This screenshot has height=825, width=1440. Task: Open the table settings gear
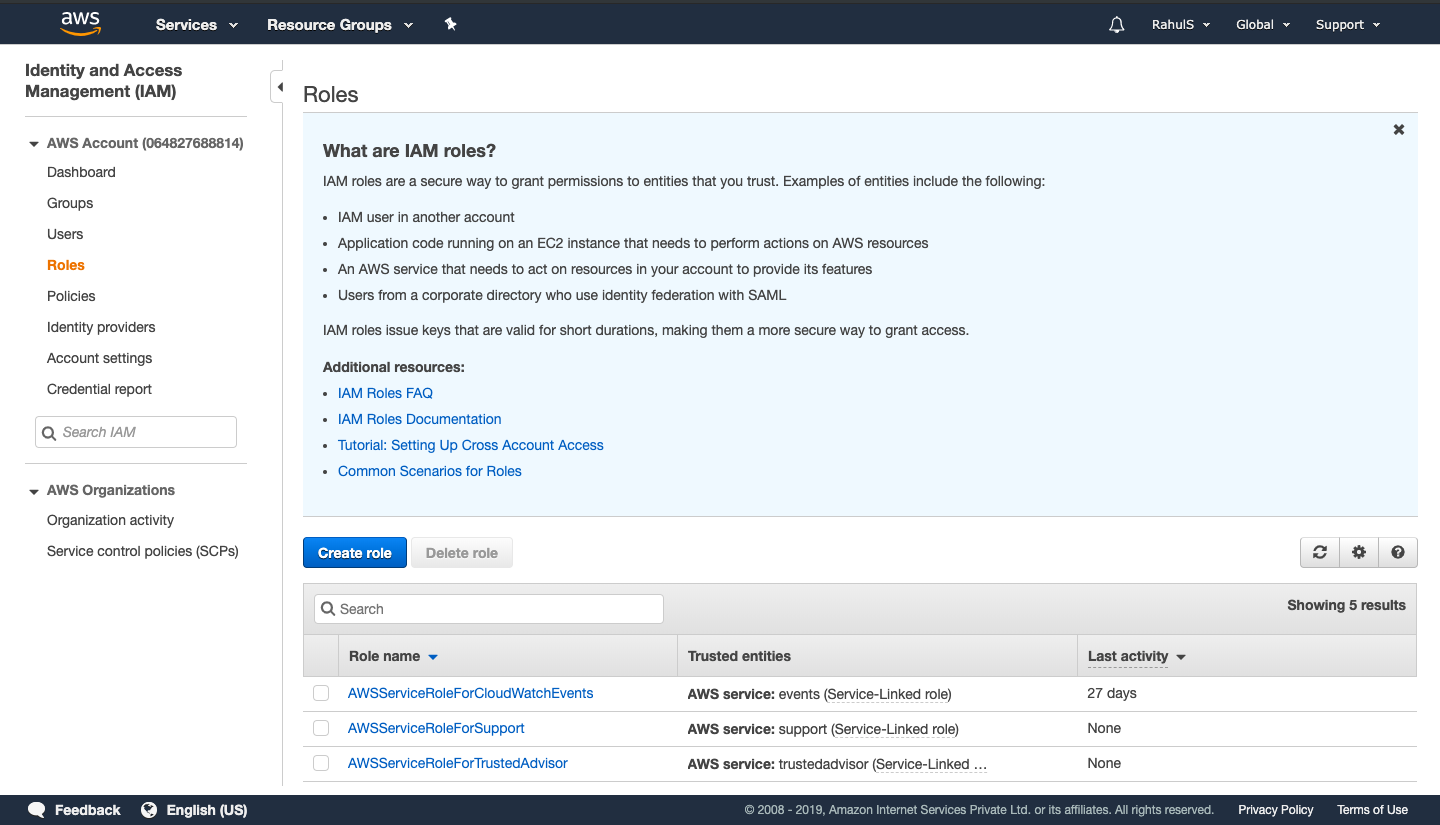coord(1358,552)
